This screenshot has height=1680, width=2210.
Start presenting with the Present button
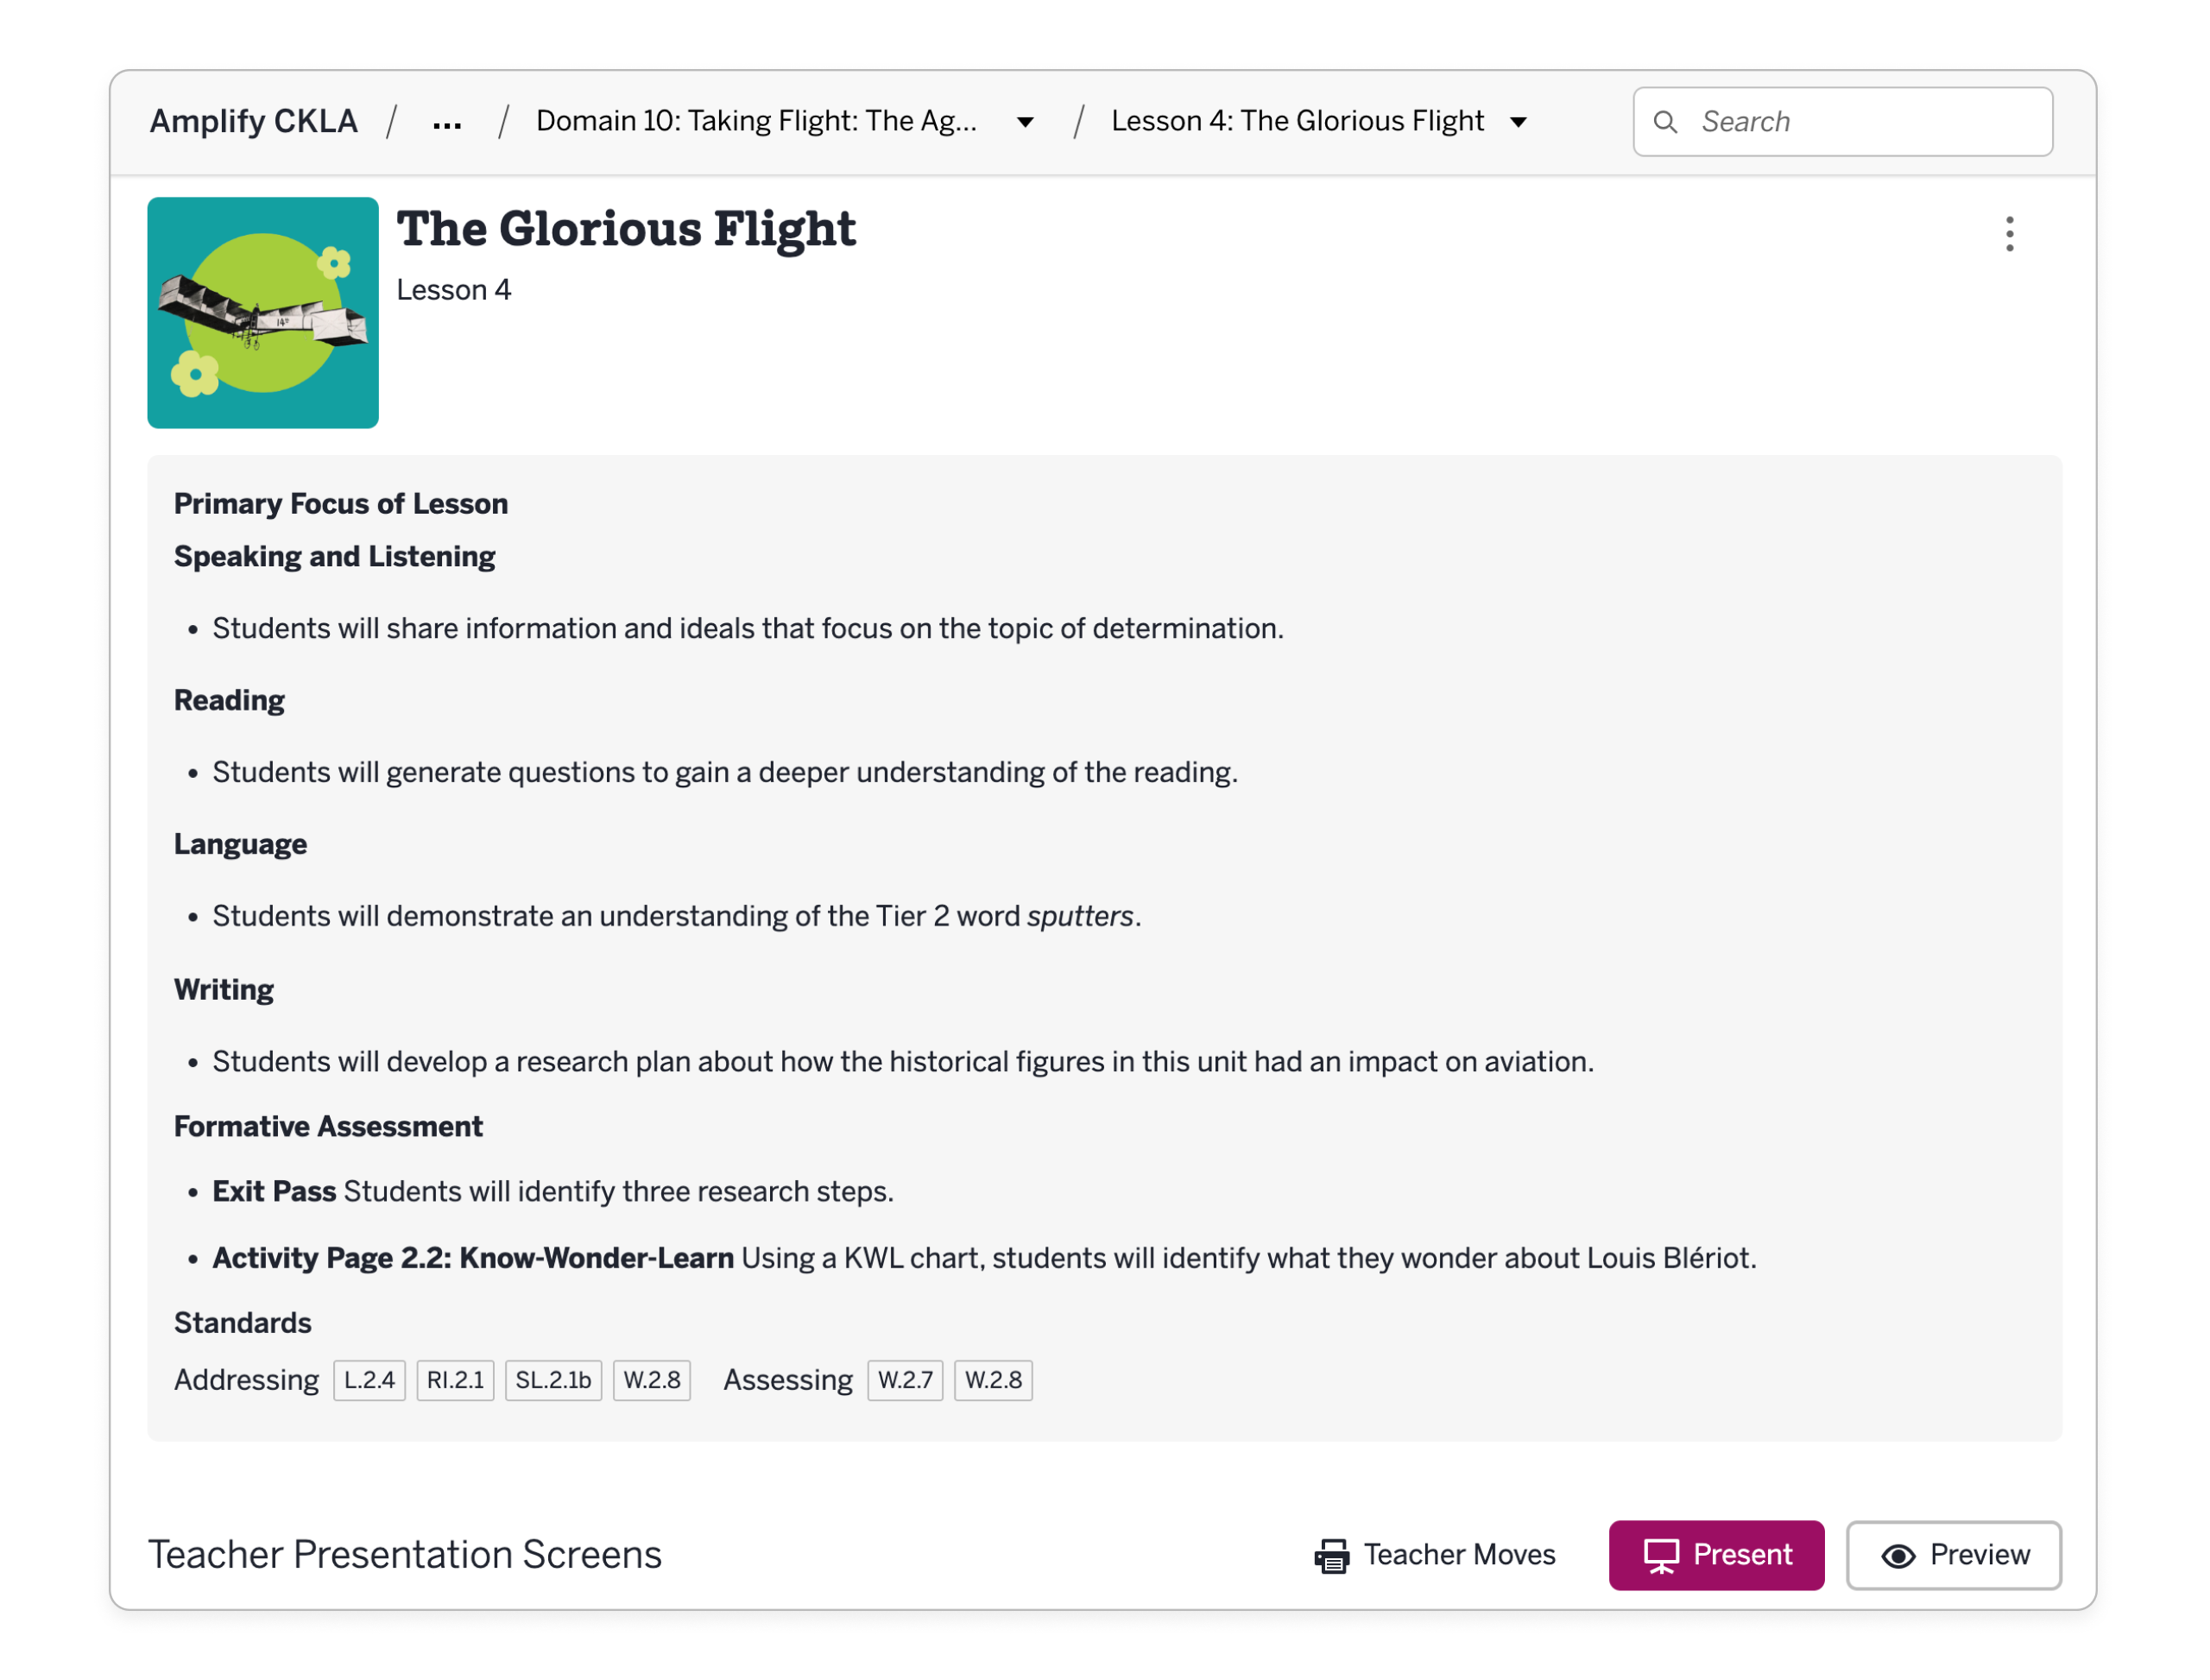coord(1715,1554)
